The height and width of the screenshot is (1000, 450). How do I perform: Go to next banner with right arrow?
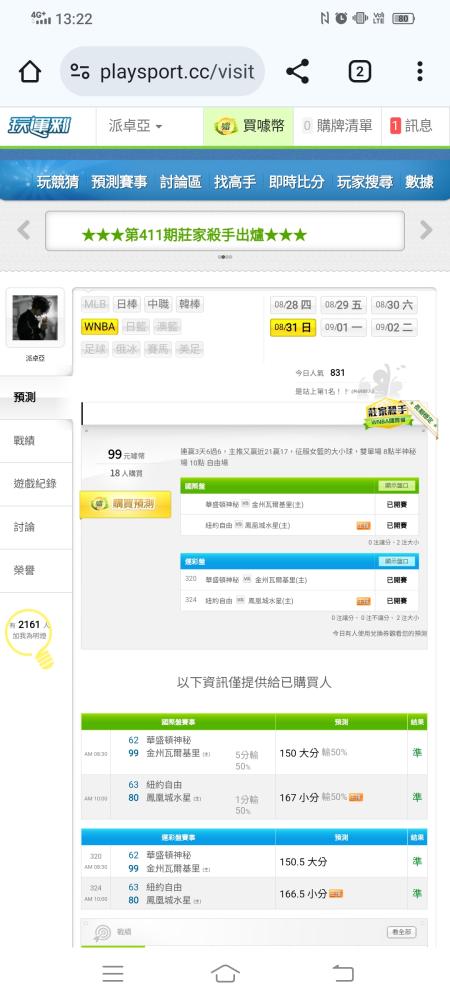point(426,230)
